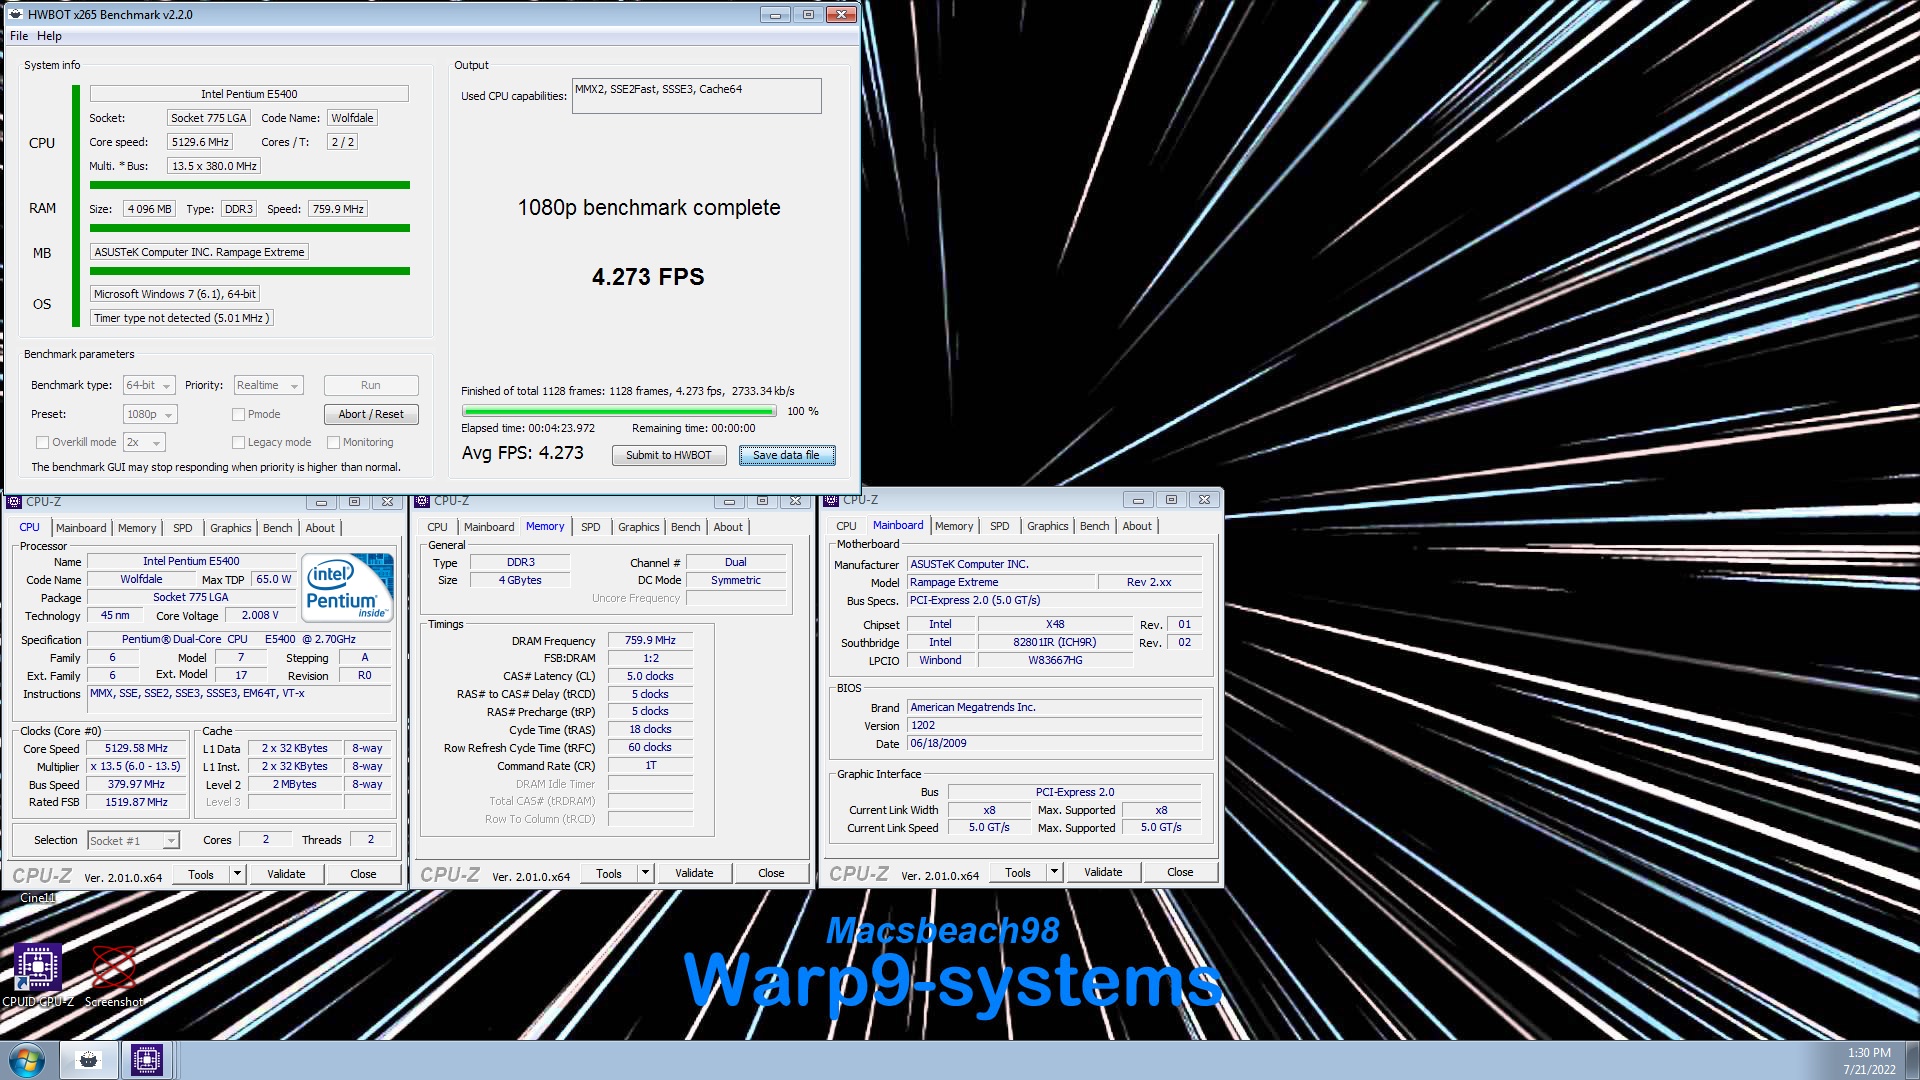The width and height of the screenshot is (1920, 1080).
Task: Switch to SPD tab in CPU-Z CPU window
Action: pos(182,528)
